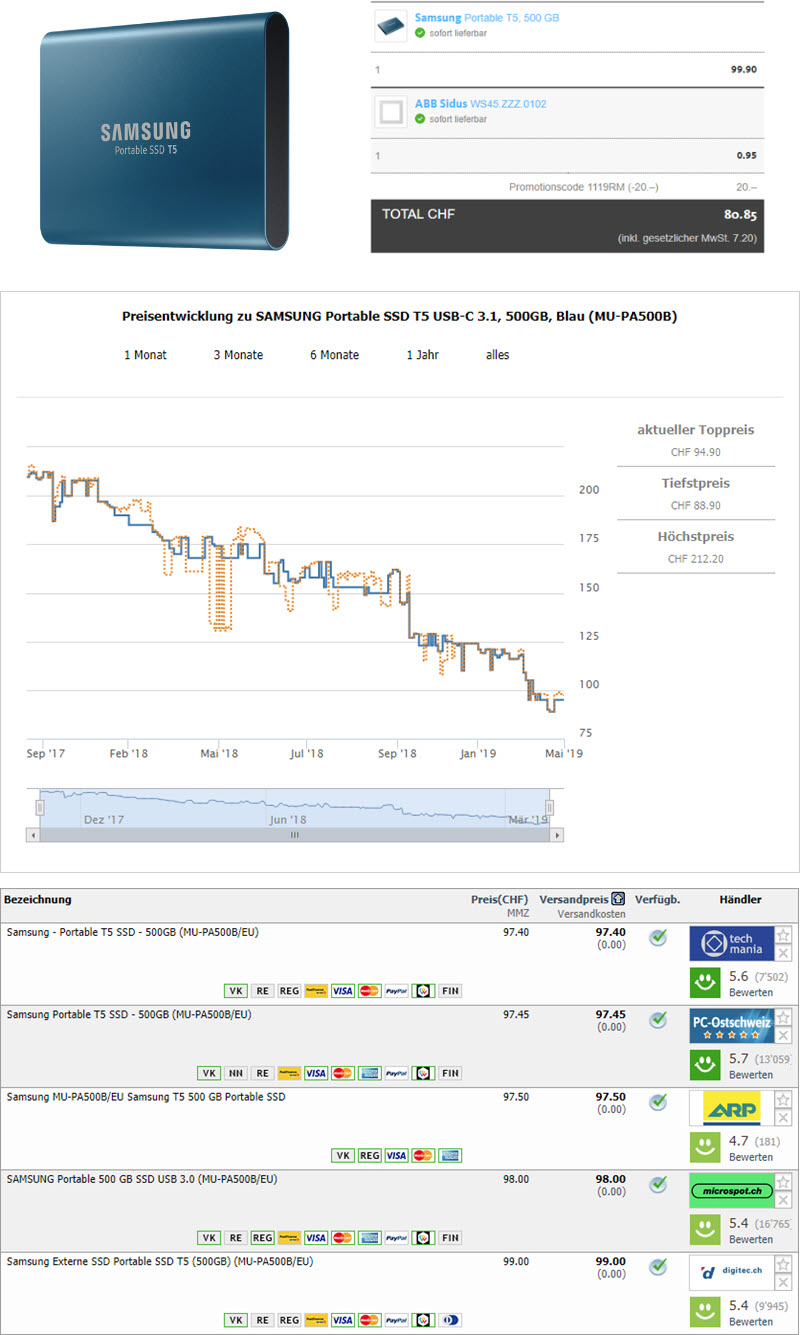Click the Tiefstpreis CHF 88.90 value

coord(696,505)
